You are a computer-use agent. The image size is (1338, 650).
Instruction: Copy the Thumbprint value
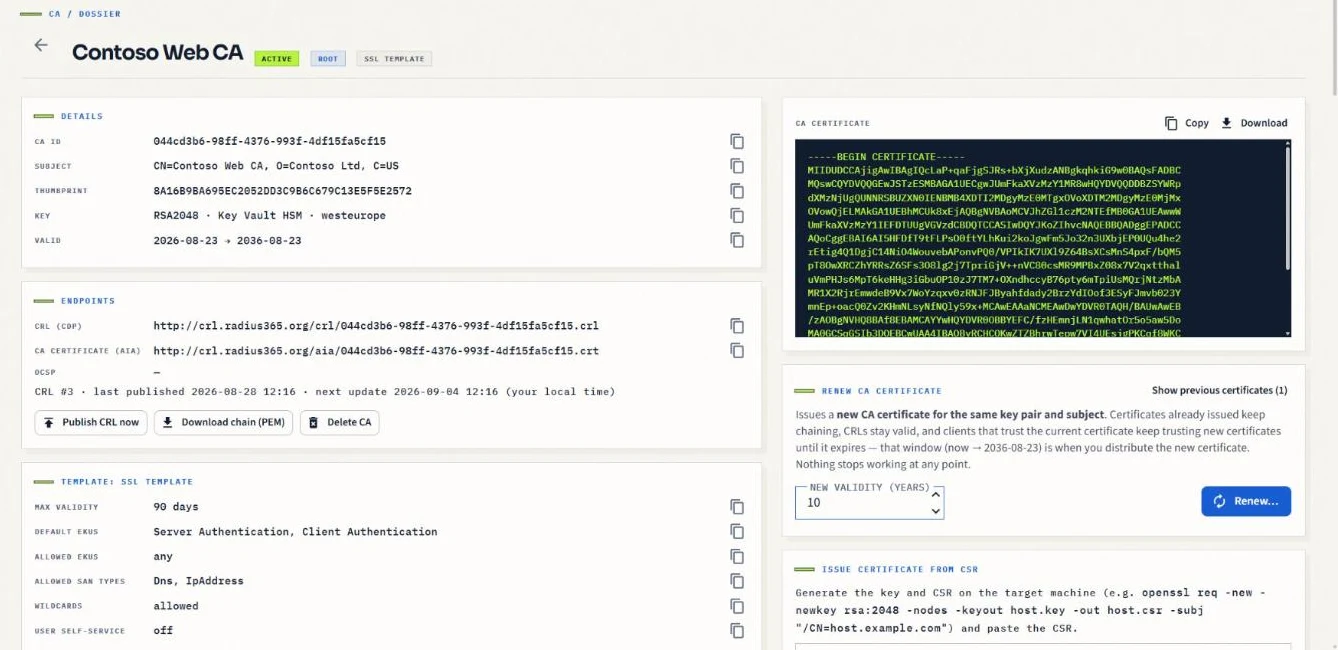coord(737,191)
